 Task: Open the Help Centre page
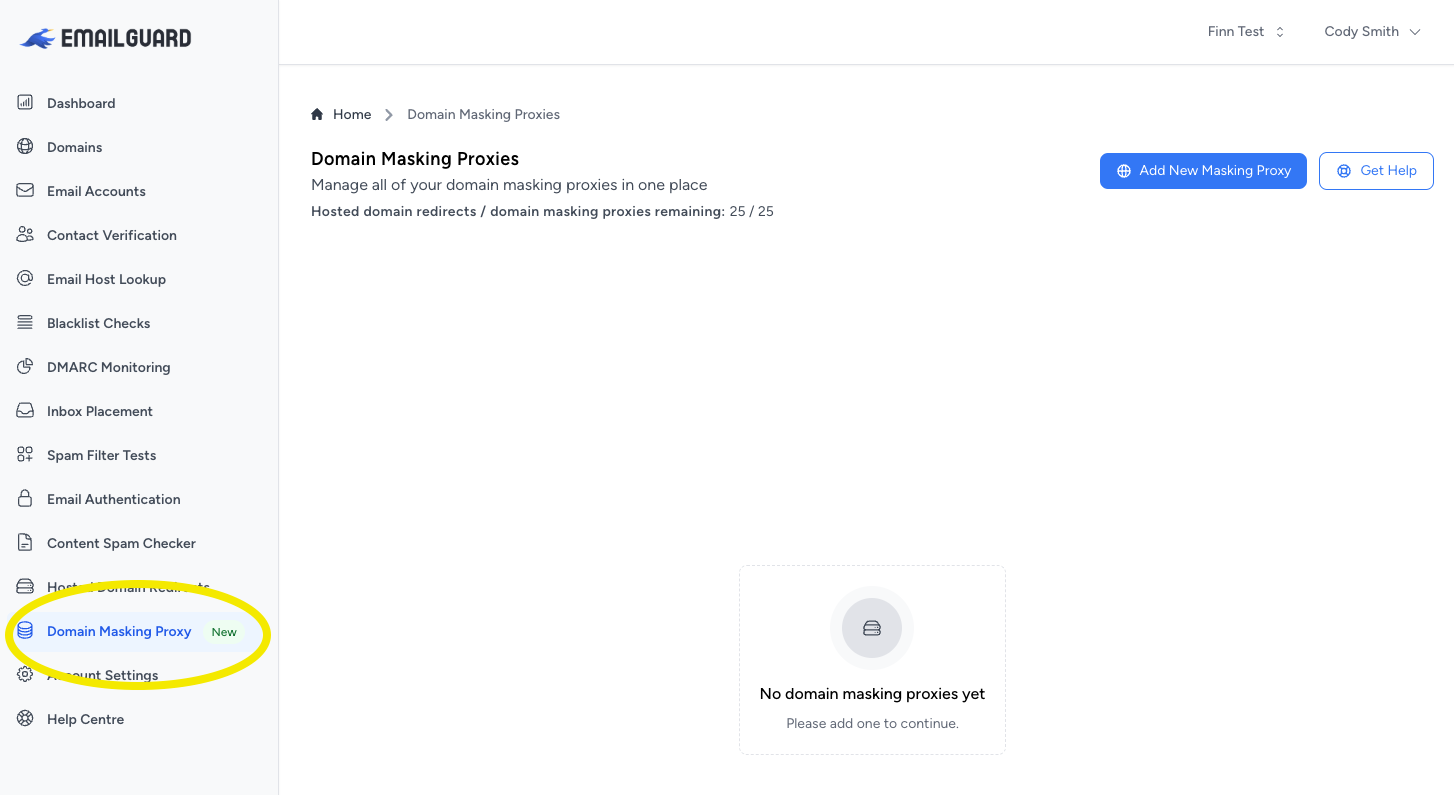[85, 719]
